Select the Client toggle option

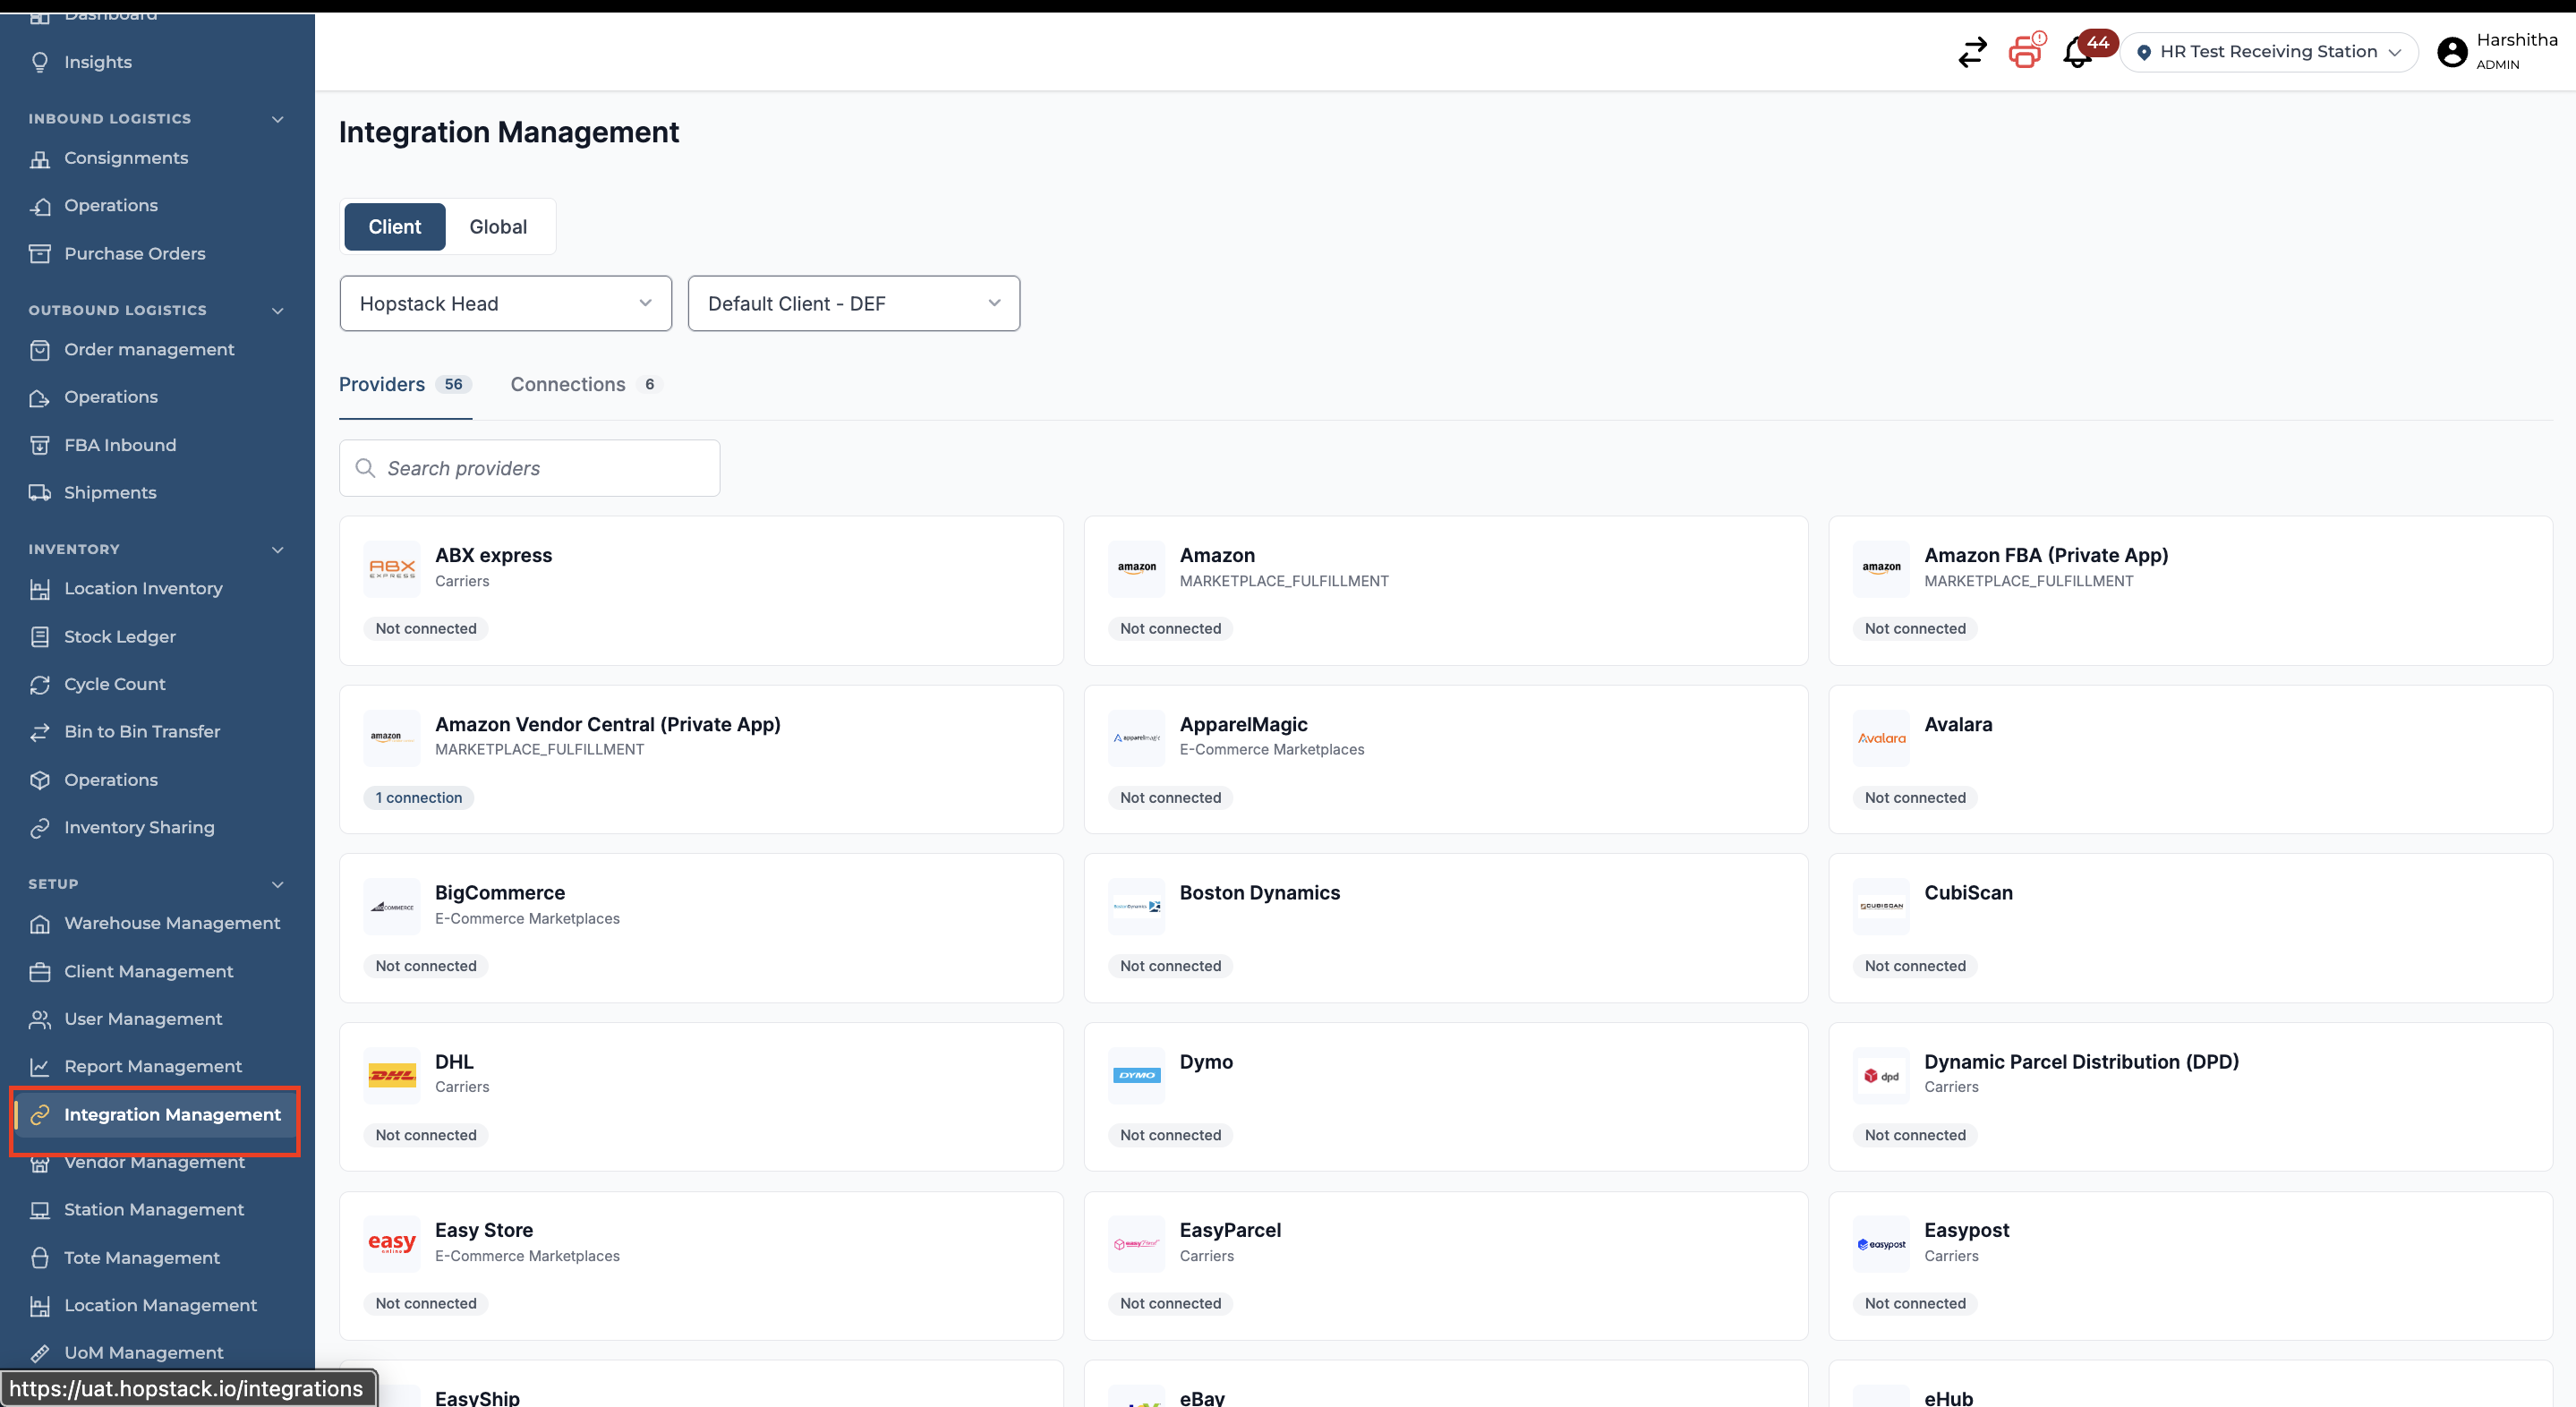tap(394, 227)
